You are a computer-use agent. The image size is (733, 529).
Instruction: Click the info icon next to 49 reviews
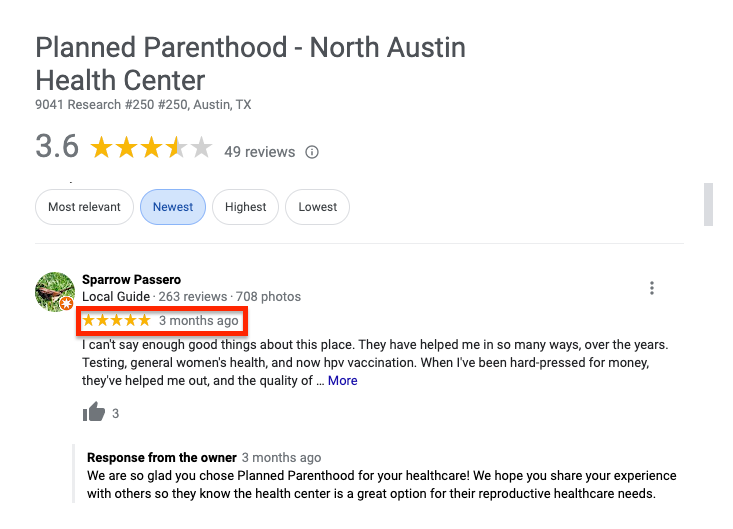pyautogui.click(x=312, y=152)
